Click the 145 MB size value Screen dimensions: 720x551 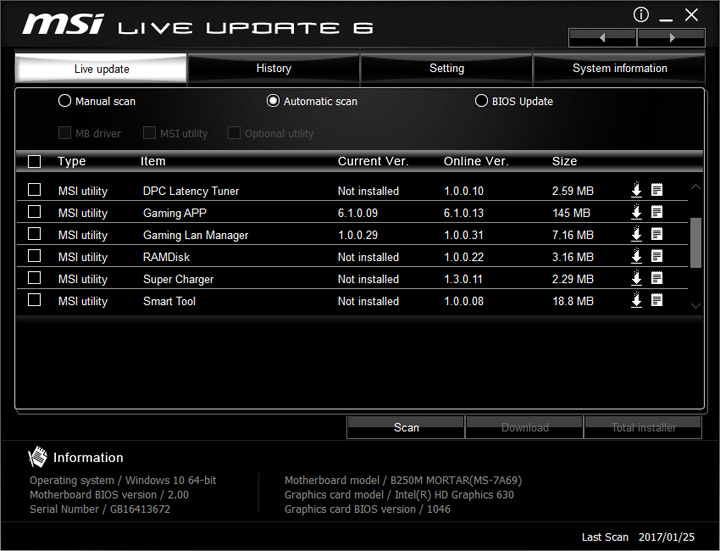[x=571, y=213]
